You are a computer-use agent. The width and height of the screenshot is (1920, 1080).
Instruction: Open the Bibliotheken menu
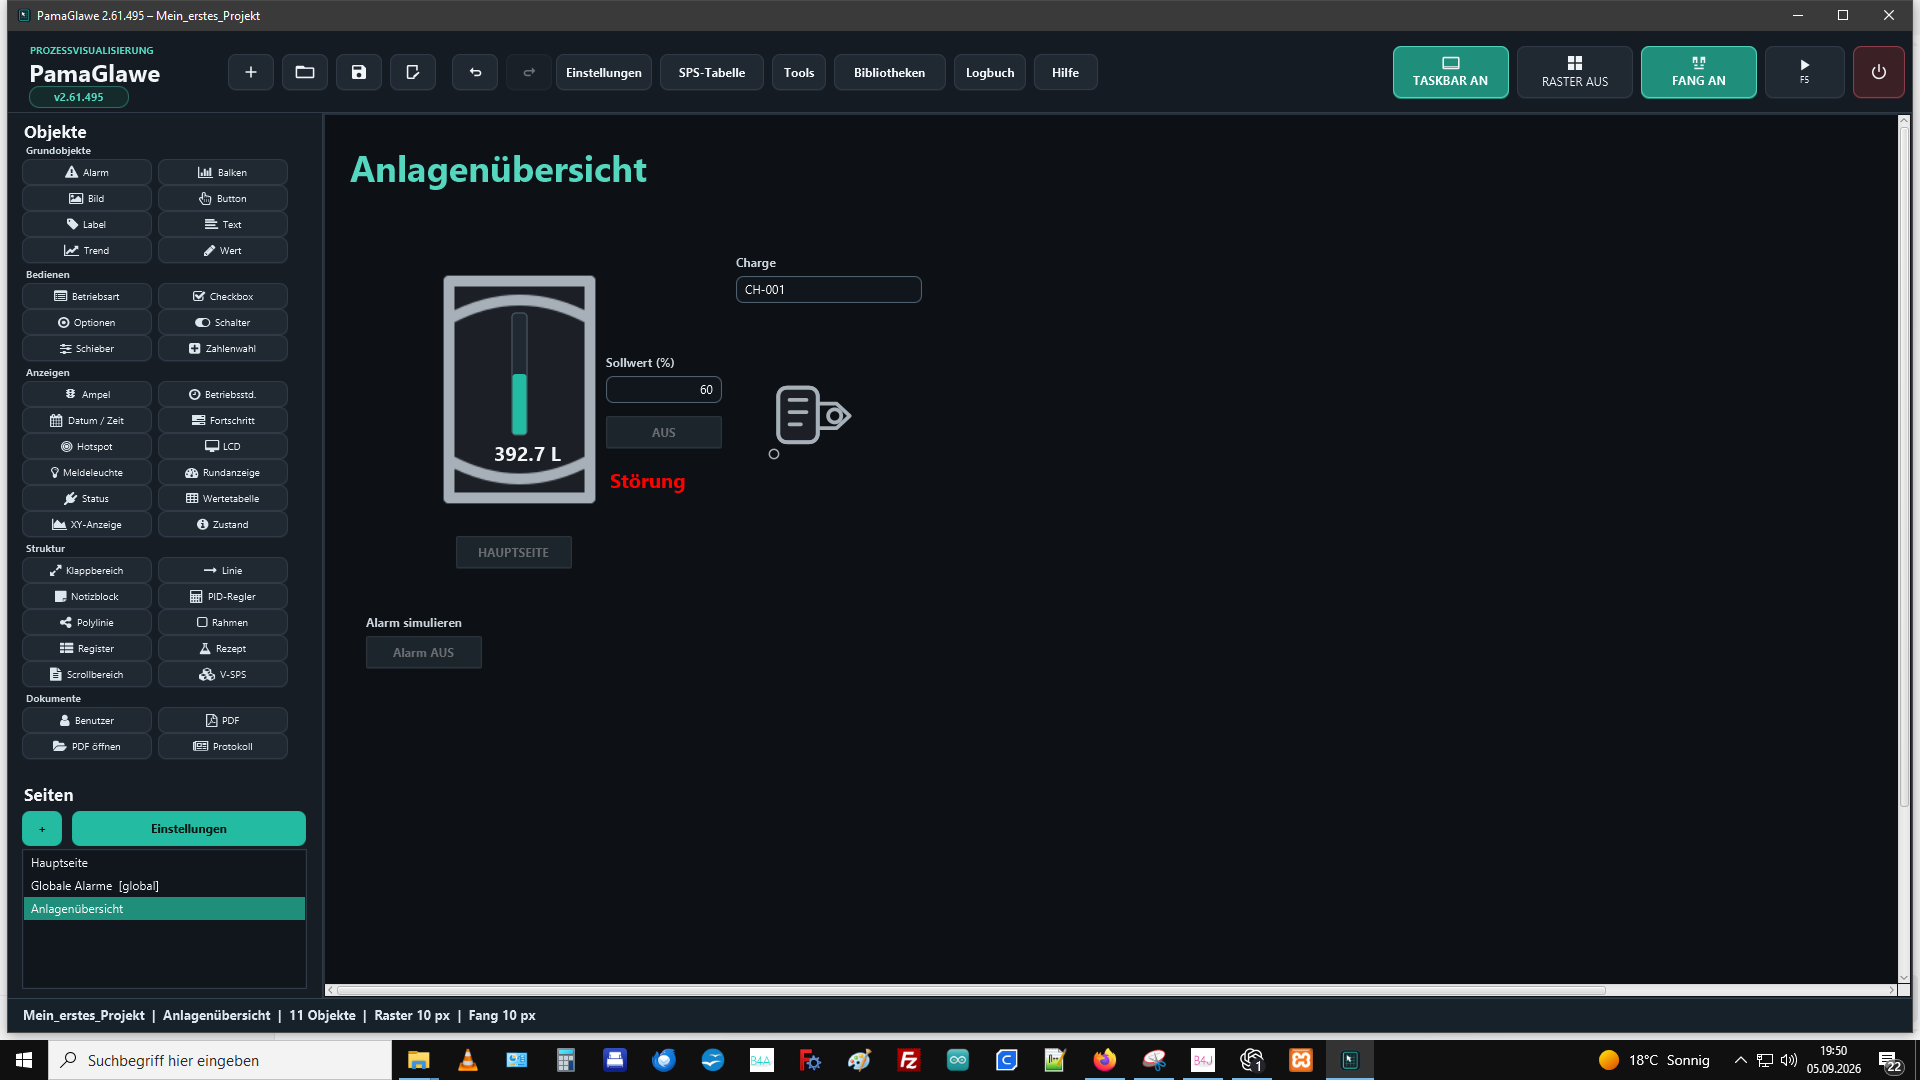pyautogui.click(x=890, y=72)
